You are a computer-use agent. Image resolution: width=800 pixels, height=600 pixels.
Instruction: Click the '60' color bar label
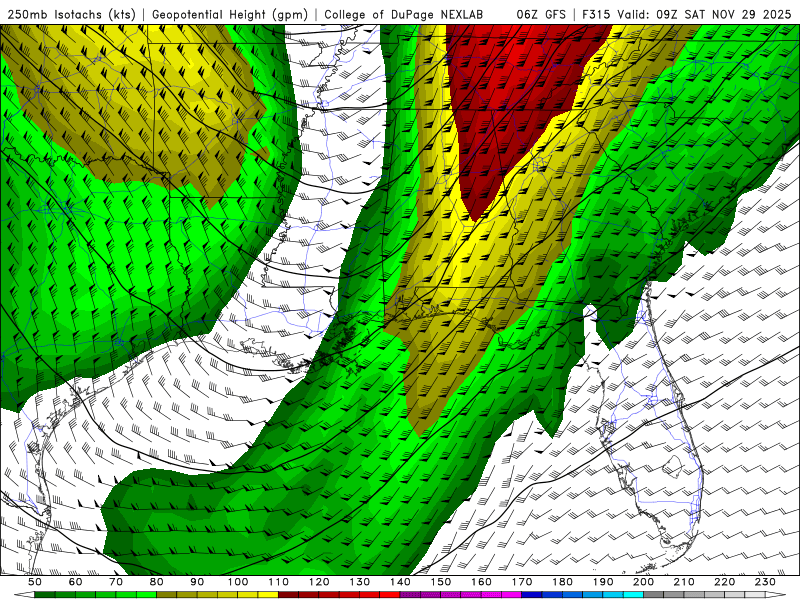(x=75, y=582)
